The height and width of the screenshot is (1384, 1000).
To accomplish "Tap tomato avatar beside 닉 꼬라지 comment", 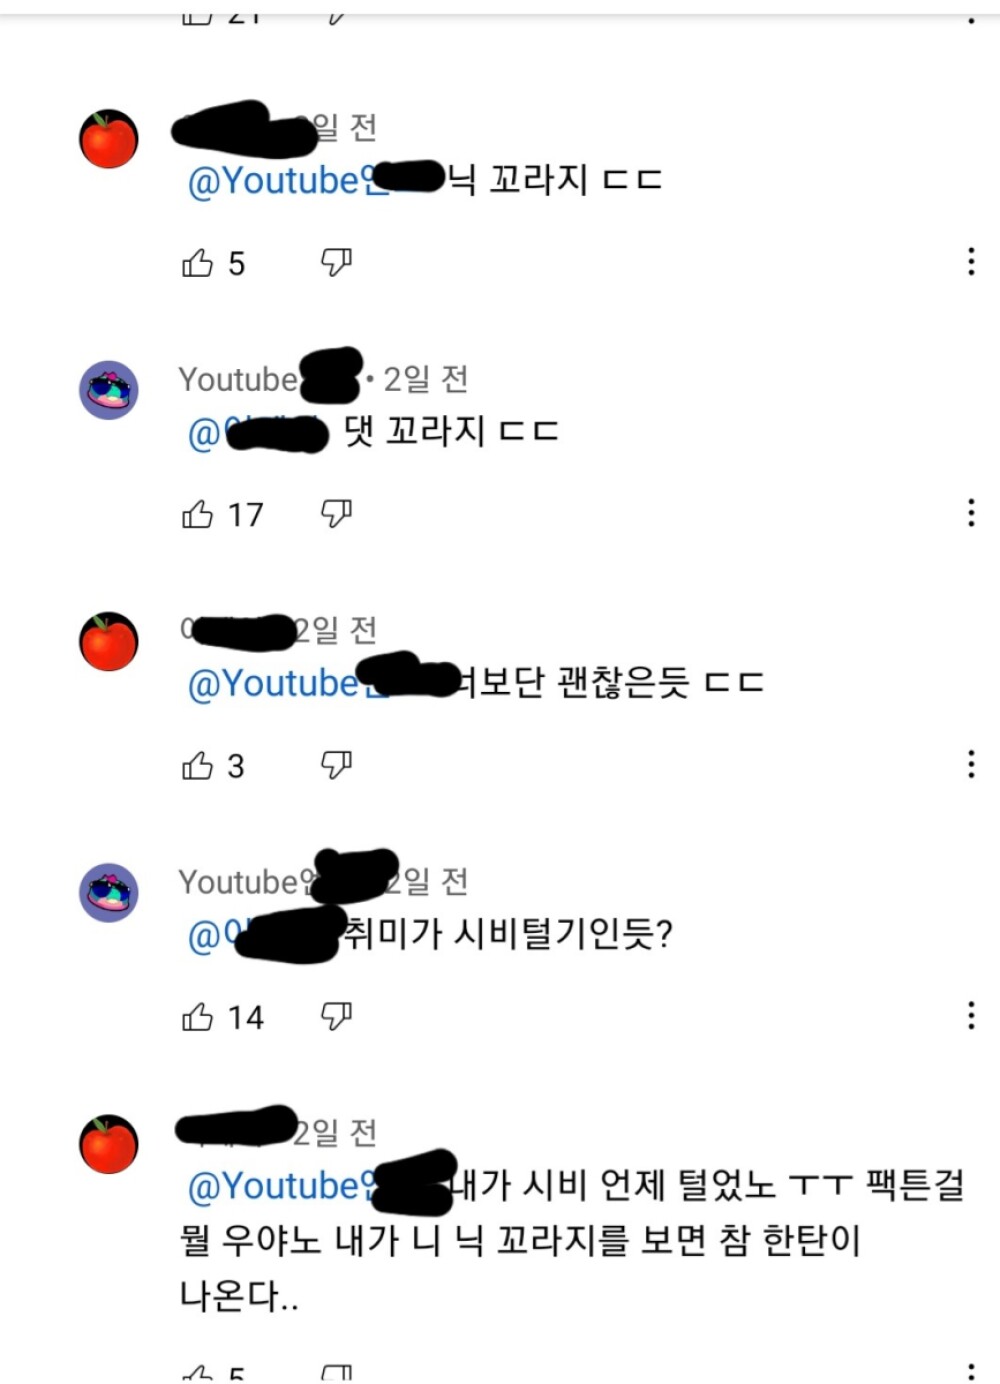I will pos(108,139).
